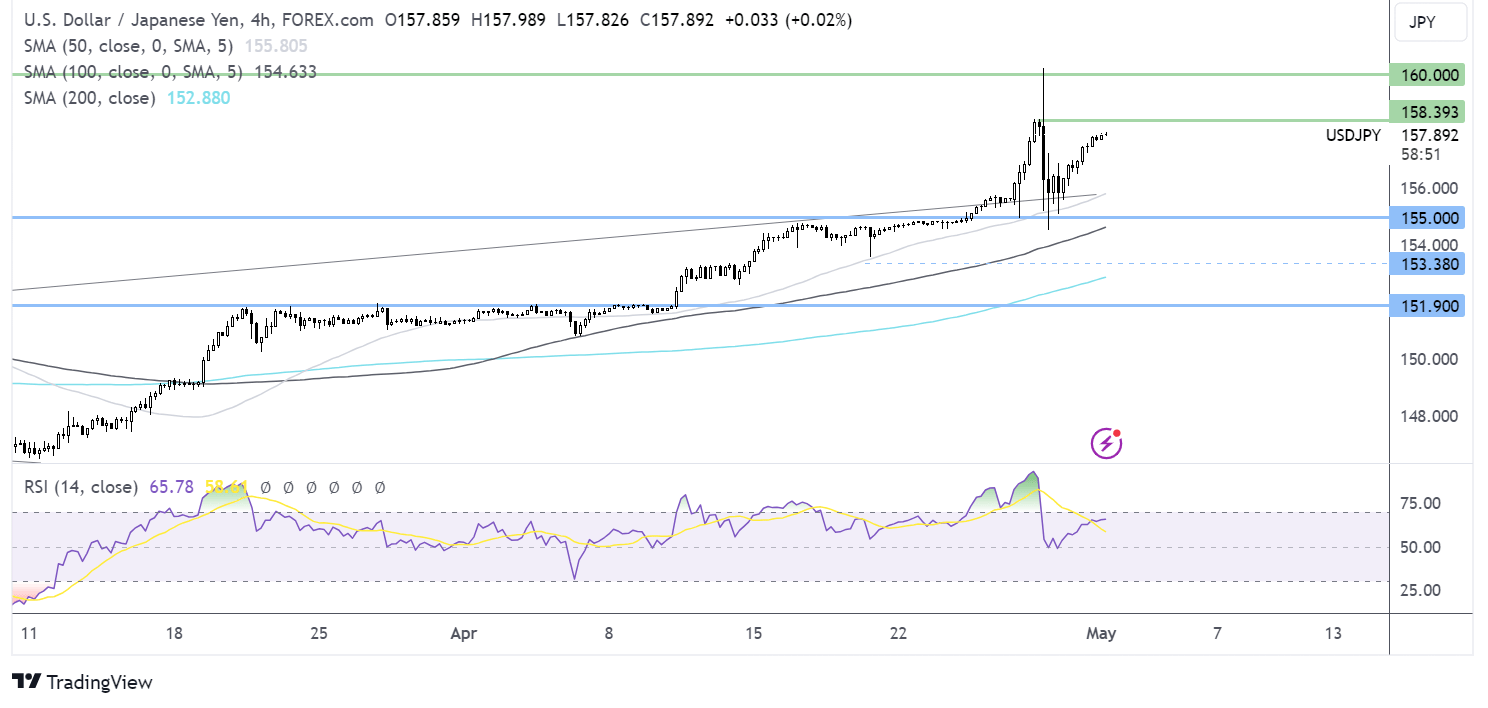Click date axis label 25
The width and height of the screenshot is (1488, 708).
[x=319, y=633]
